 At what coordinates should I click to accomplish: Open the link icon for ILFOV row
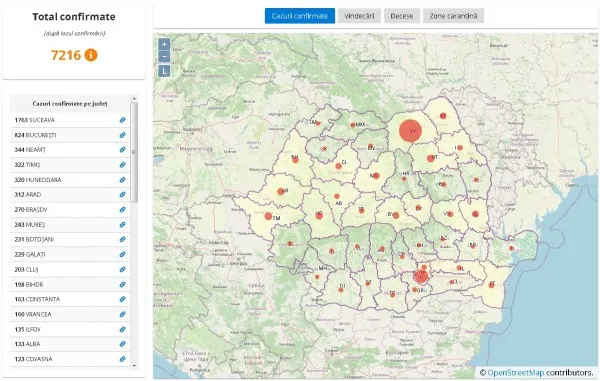[x=122, y=329]
